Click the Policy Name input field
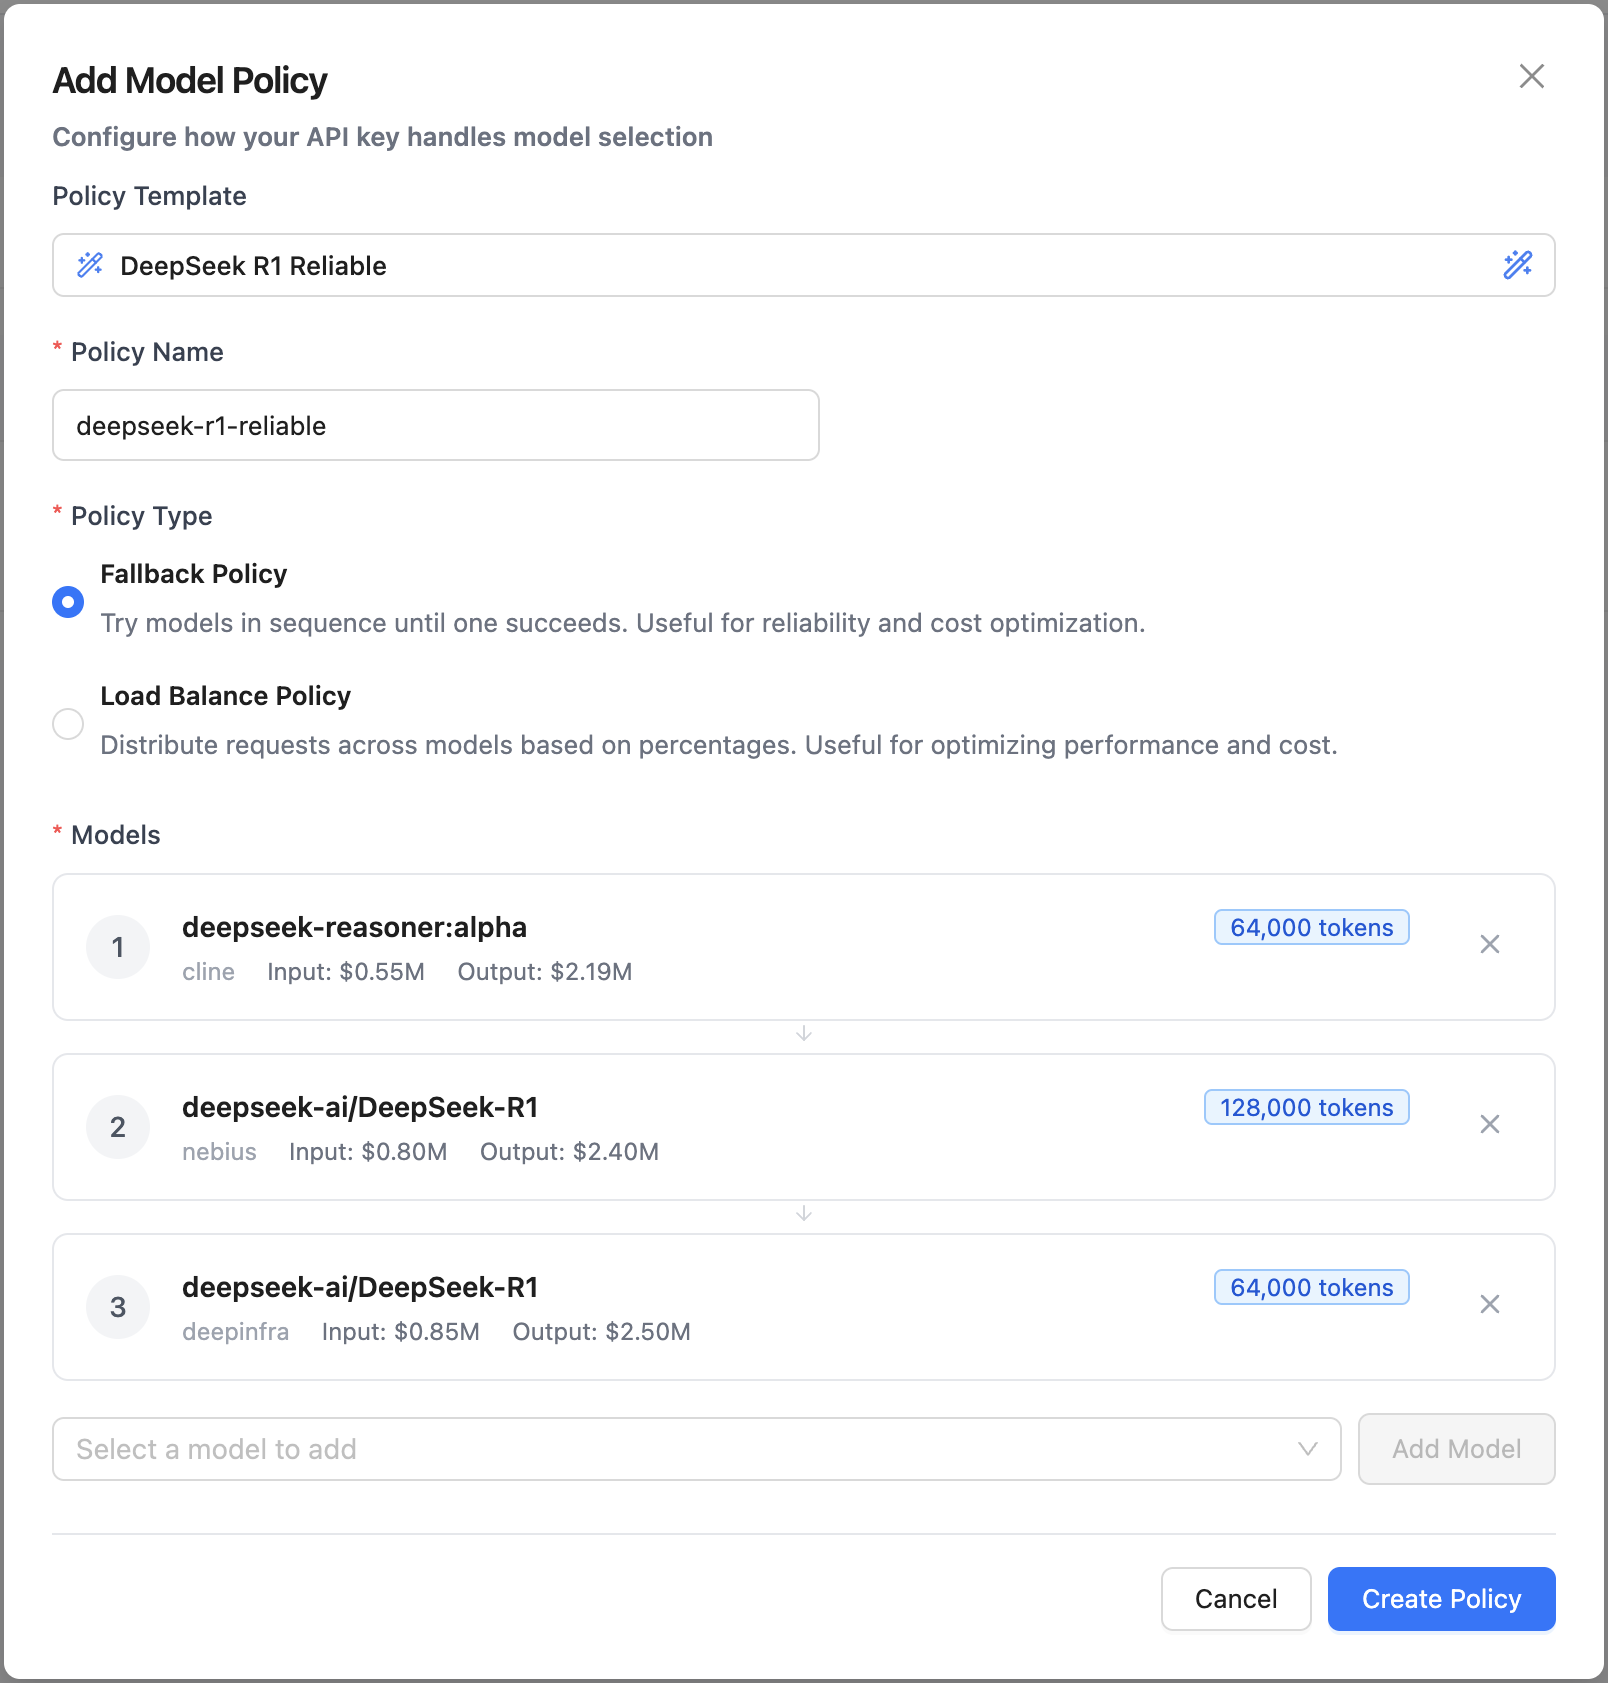1608x1683 pixels. coord(436,425)
